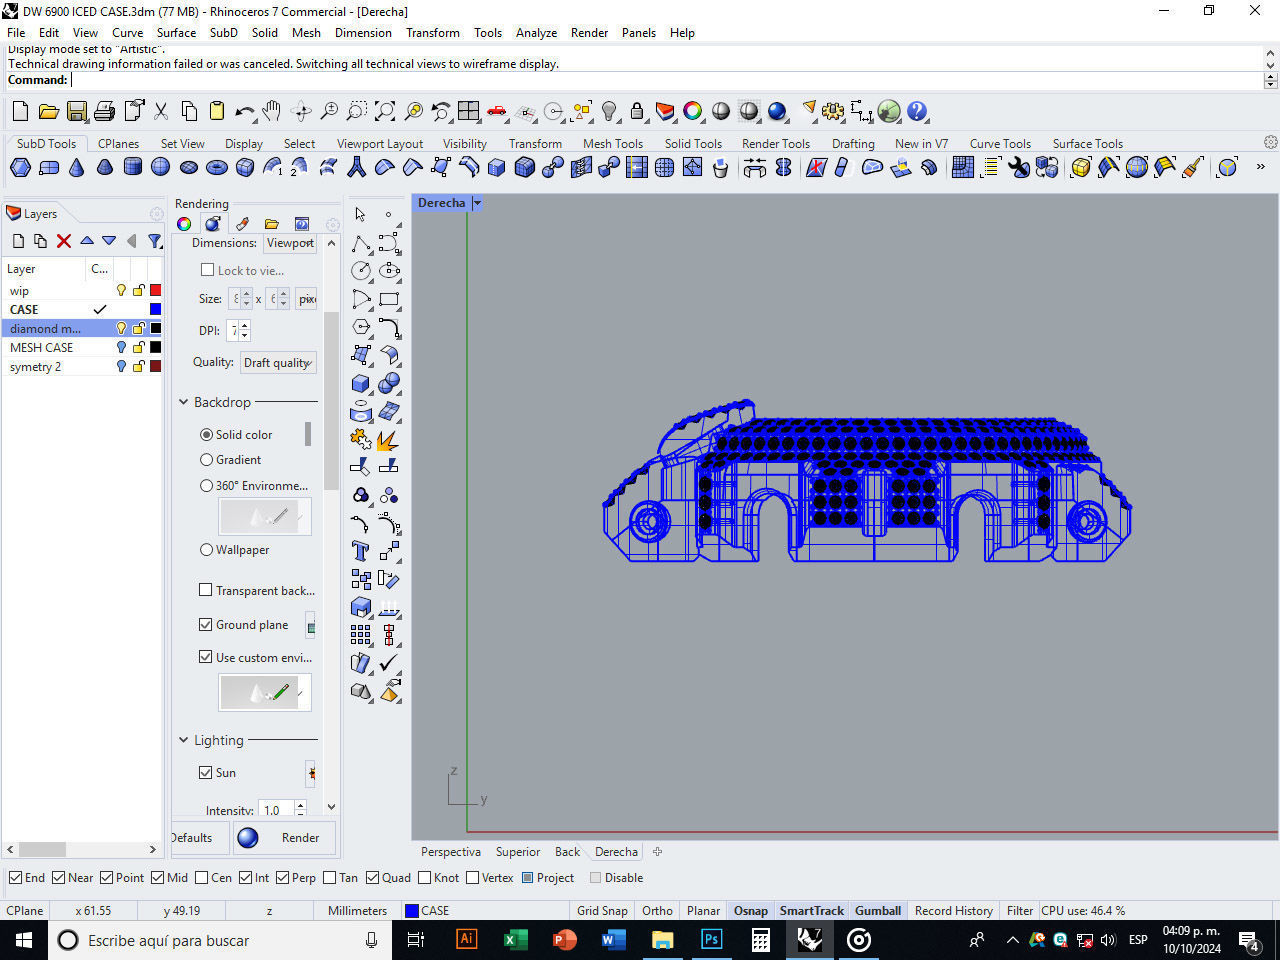Switch to the Drafting toolbar tab
The image size is (1280, 960).
pos(853,143)
